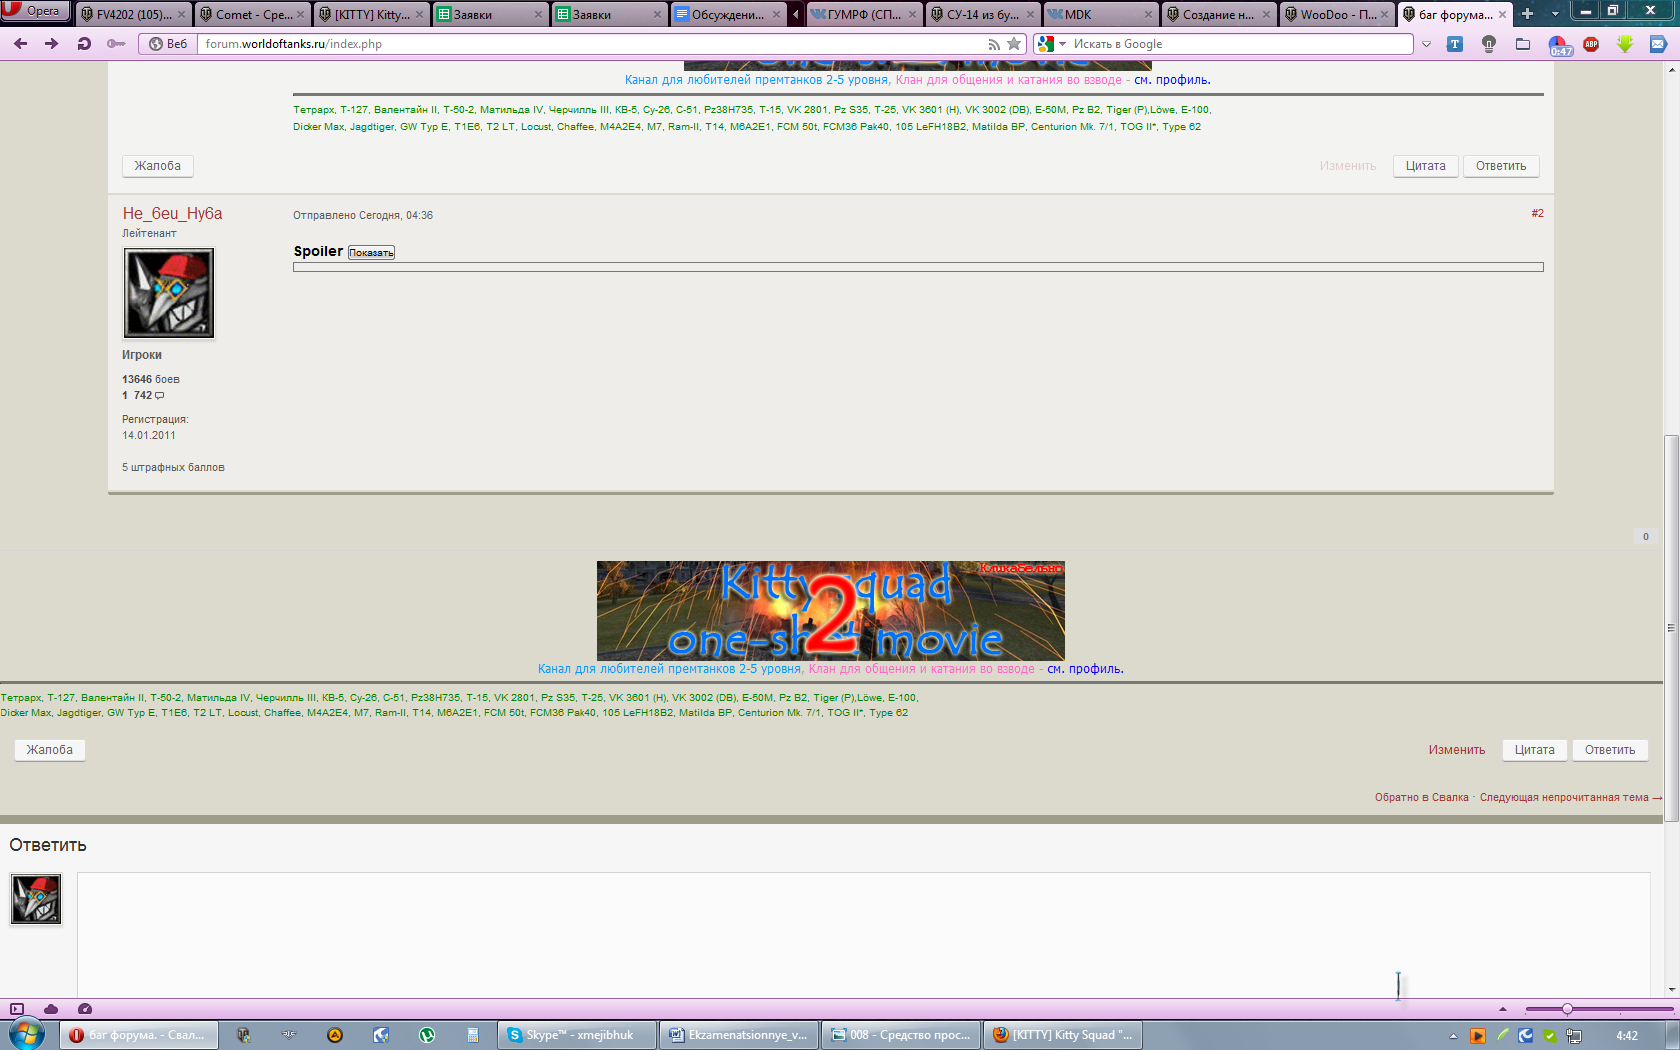
Task: Focus the forum.worldoftanks.ru address field
Action: tap(590, 44)
